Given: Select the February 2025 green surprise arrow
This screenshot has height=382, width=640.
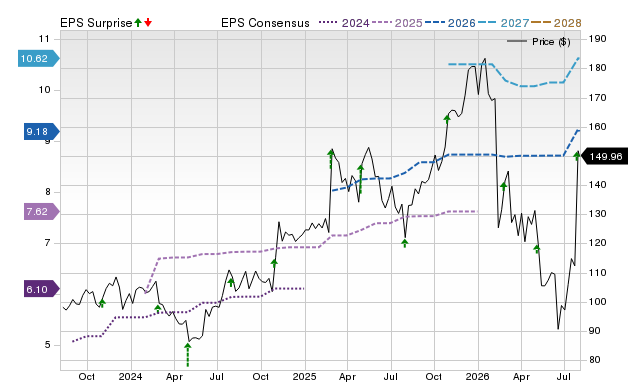Looking at the screenshot, I should (x=331, y=159).
